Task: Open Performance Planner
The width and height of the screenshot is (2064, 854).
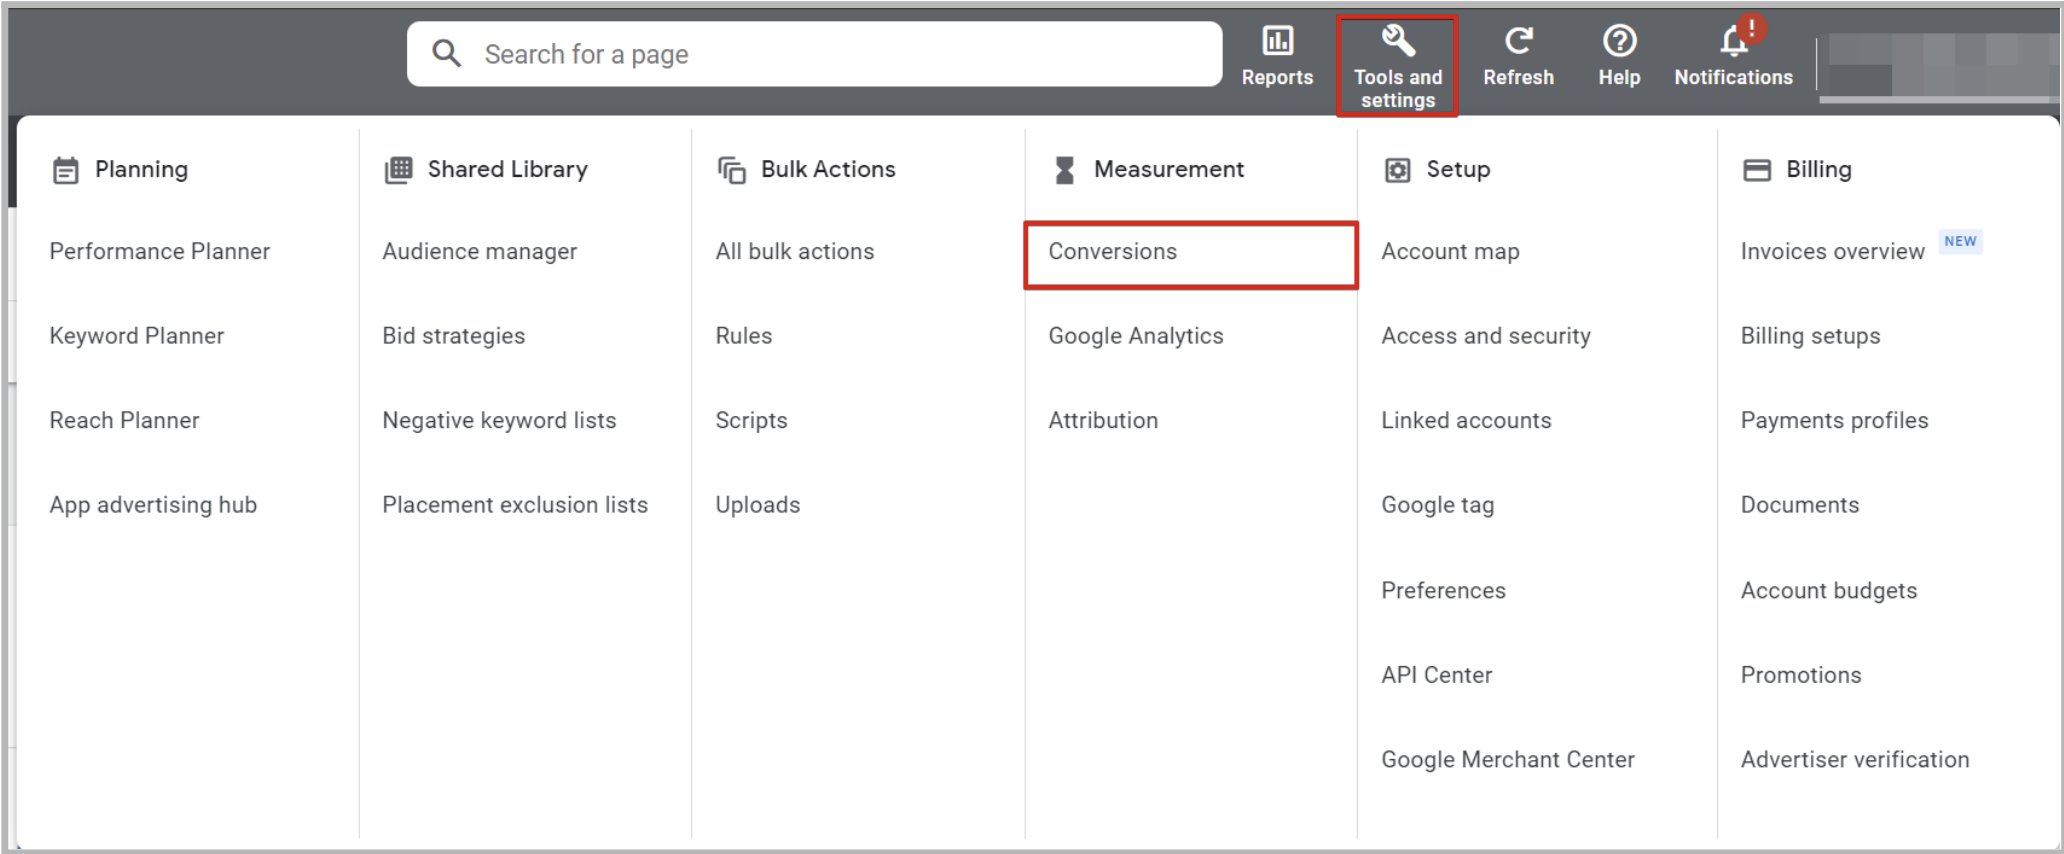Action: (160, 252)
